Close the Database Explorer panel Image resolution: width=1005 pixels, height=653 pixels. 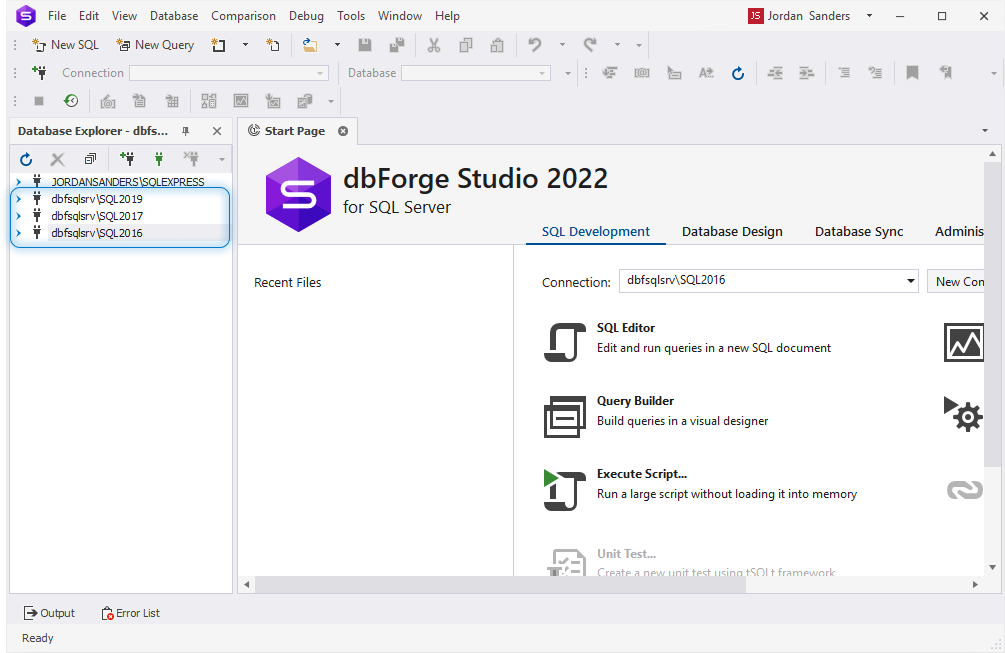217,131
